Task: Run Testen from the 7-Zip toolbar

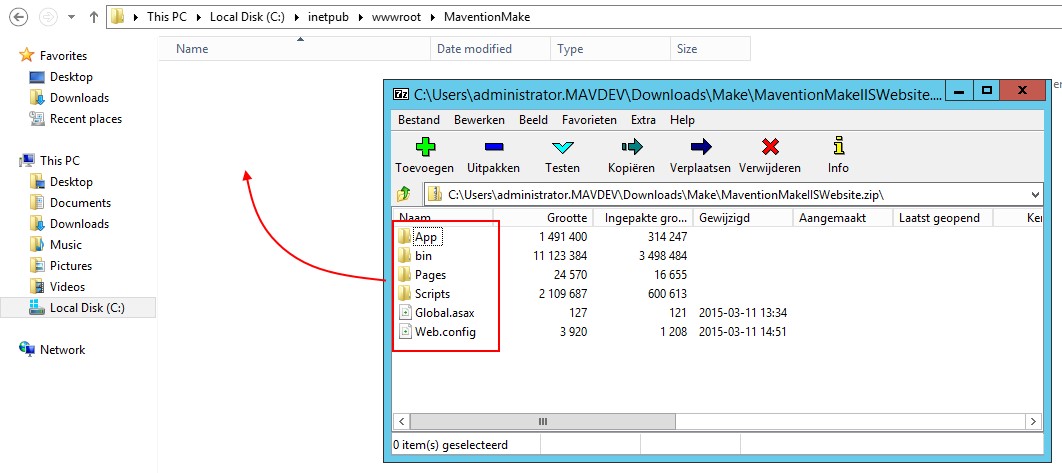Action: (562, 148)
